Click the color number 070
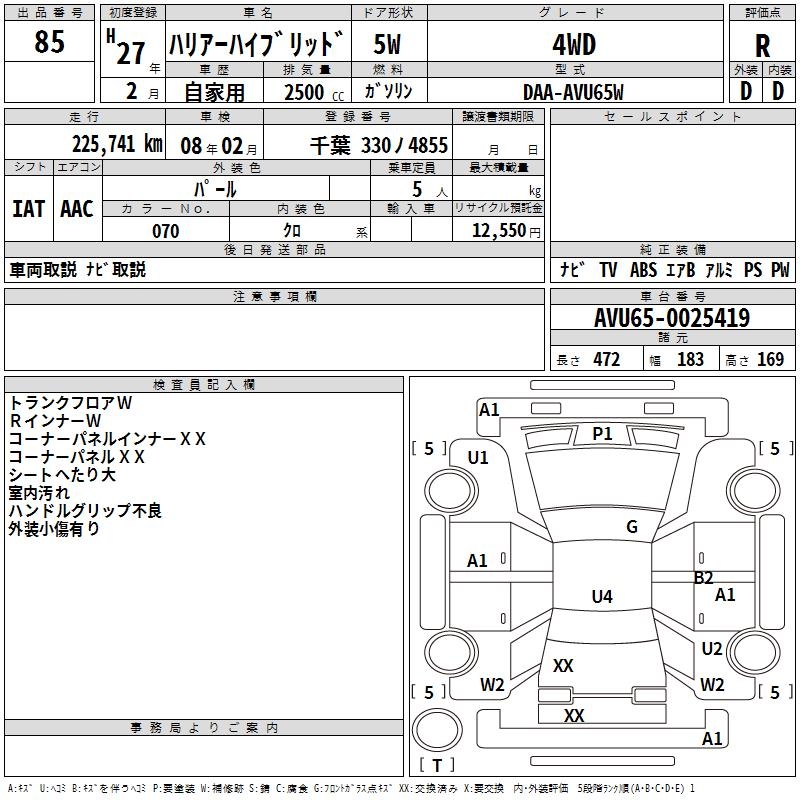800x800 pixels. (x=166, y=231)
